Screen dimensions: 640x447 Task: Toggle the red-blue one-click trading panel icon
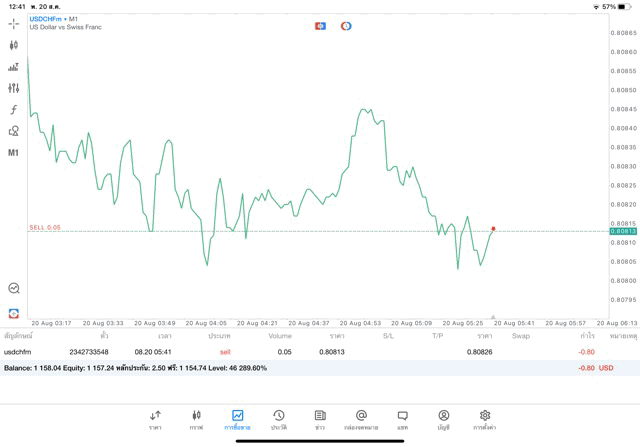13,313
